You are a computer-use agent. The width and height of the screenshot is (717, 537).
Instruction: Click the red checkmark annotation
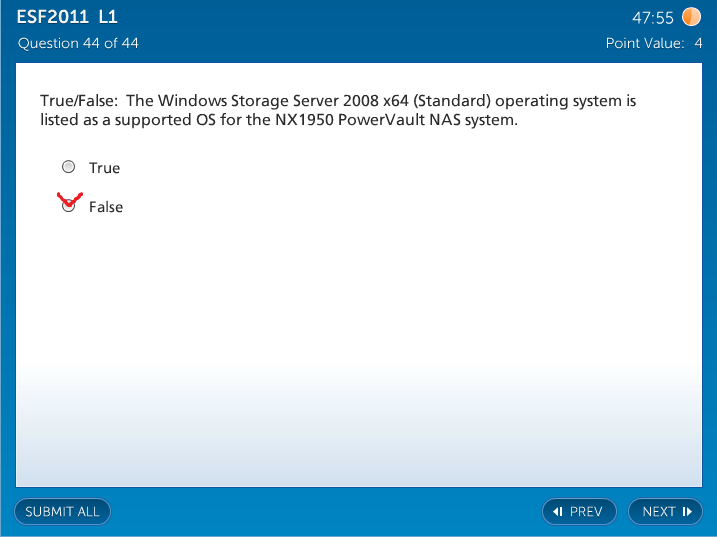coord(68,197)
